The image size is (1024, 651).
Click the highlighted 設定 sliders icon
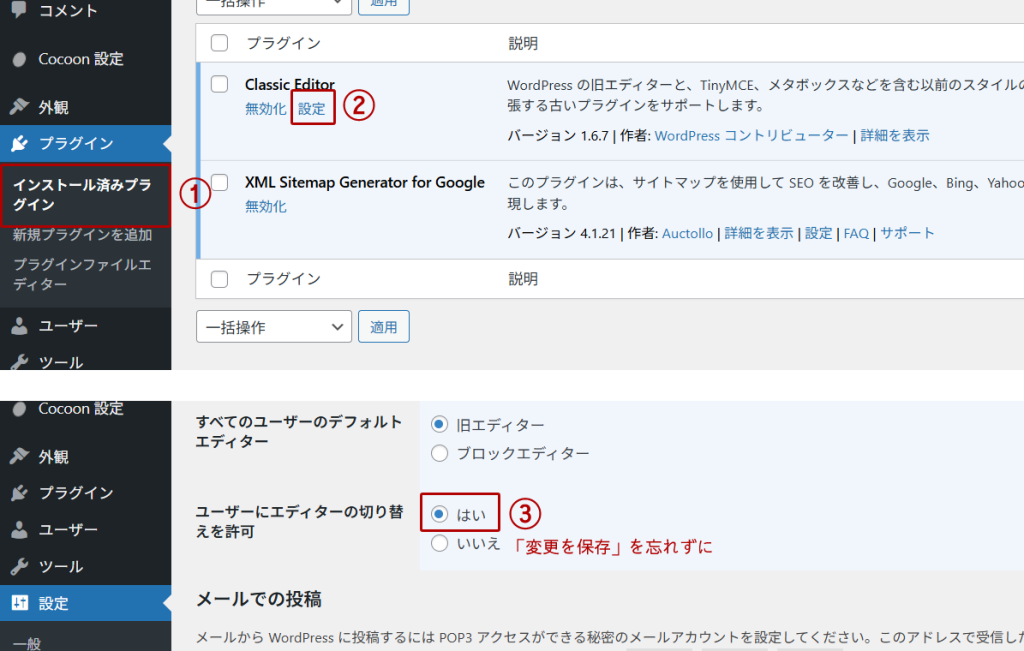coord(20,603)
